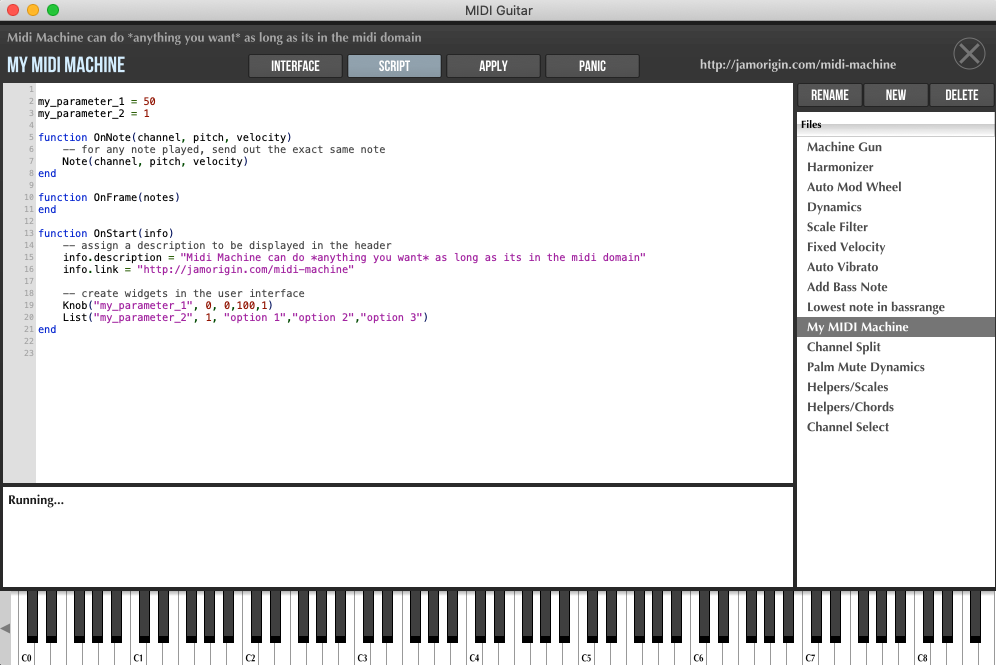Click line number 23 in the gutter

(x=29, y=353)
